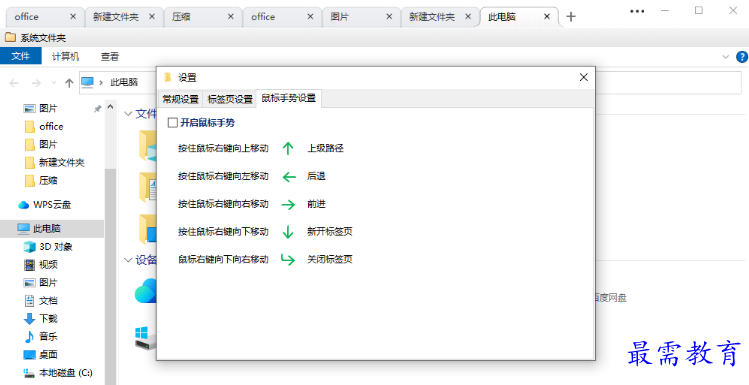Close the 压缩 window tab

tap(231, 16)
